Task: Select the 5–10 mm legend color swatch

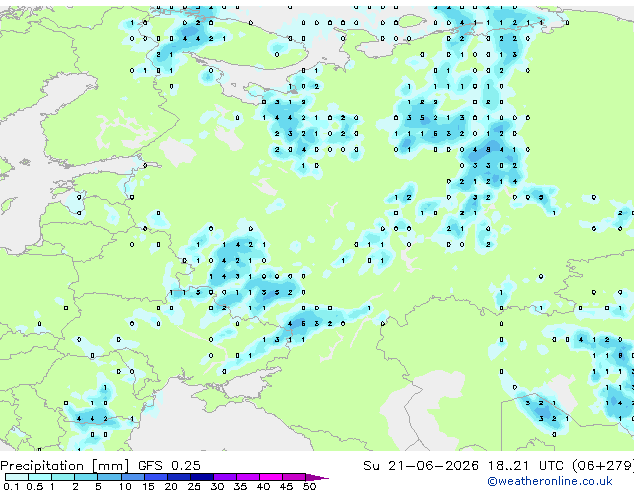Action: (109, 477)
